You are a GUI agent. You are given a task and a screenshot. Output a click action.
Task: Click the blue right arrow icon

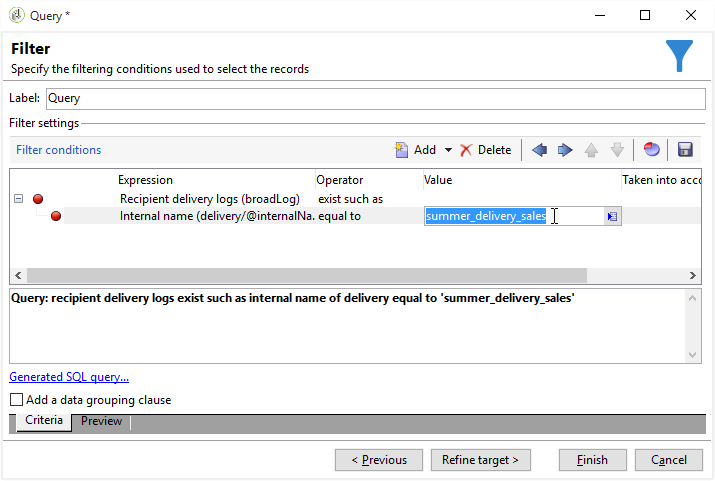click(565, 150)
